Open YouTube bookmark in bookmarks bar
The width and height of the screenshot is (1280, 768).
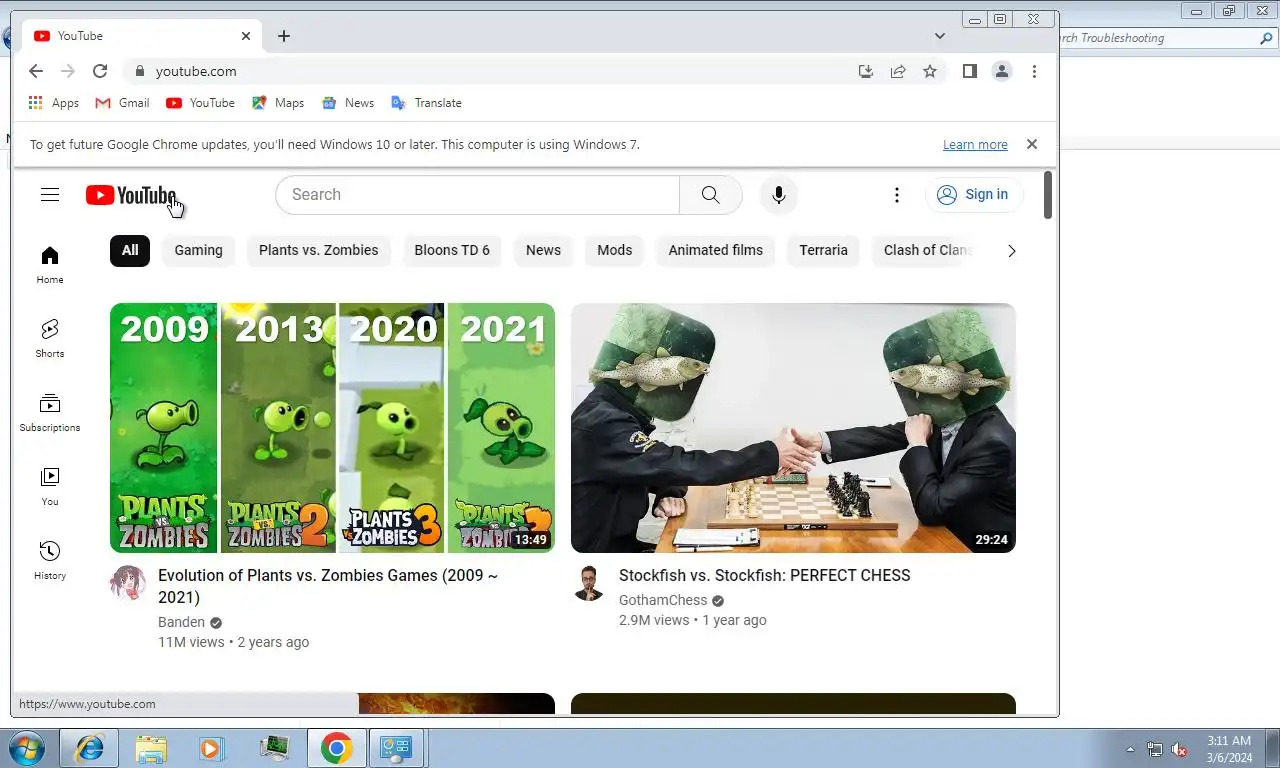(x=200, y=103)
